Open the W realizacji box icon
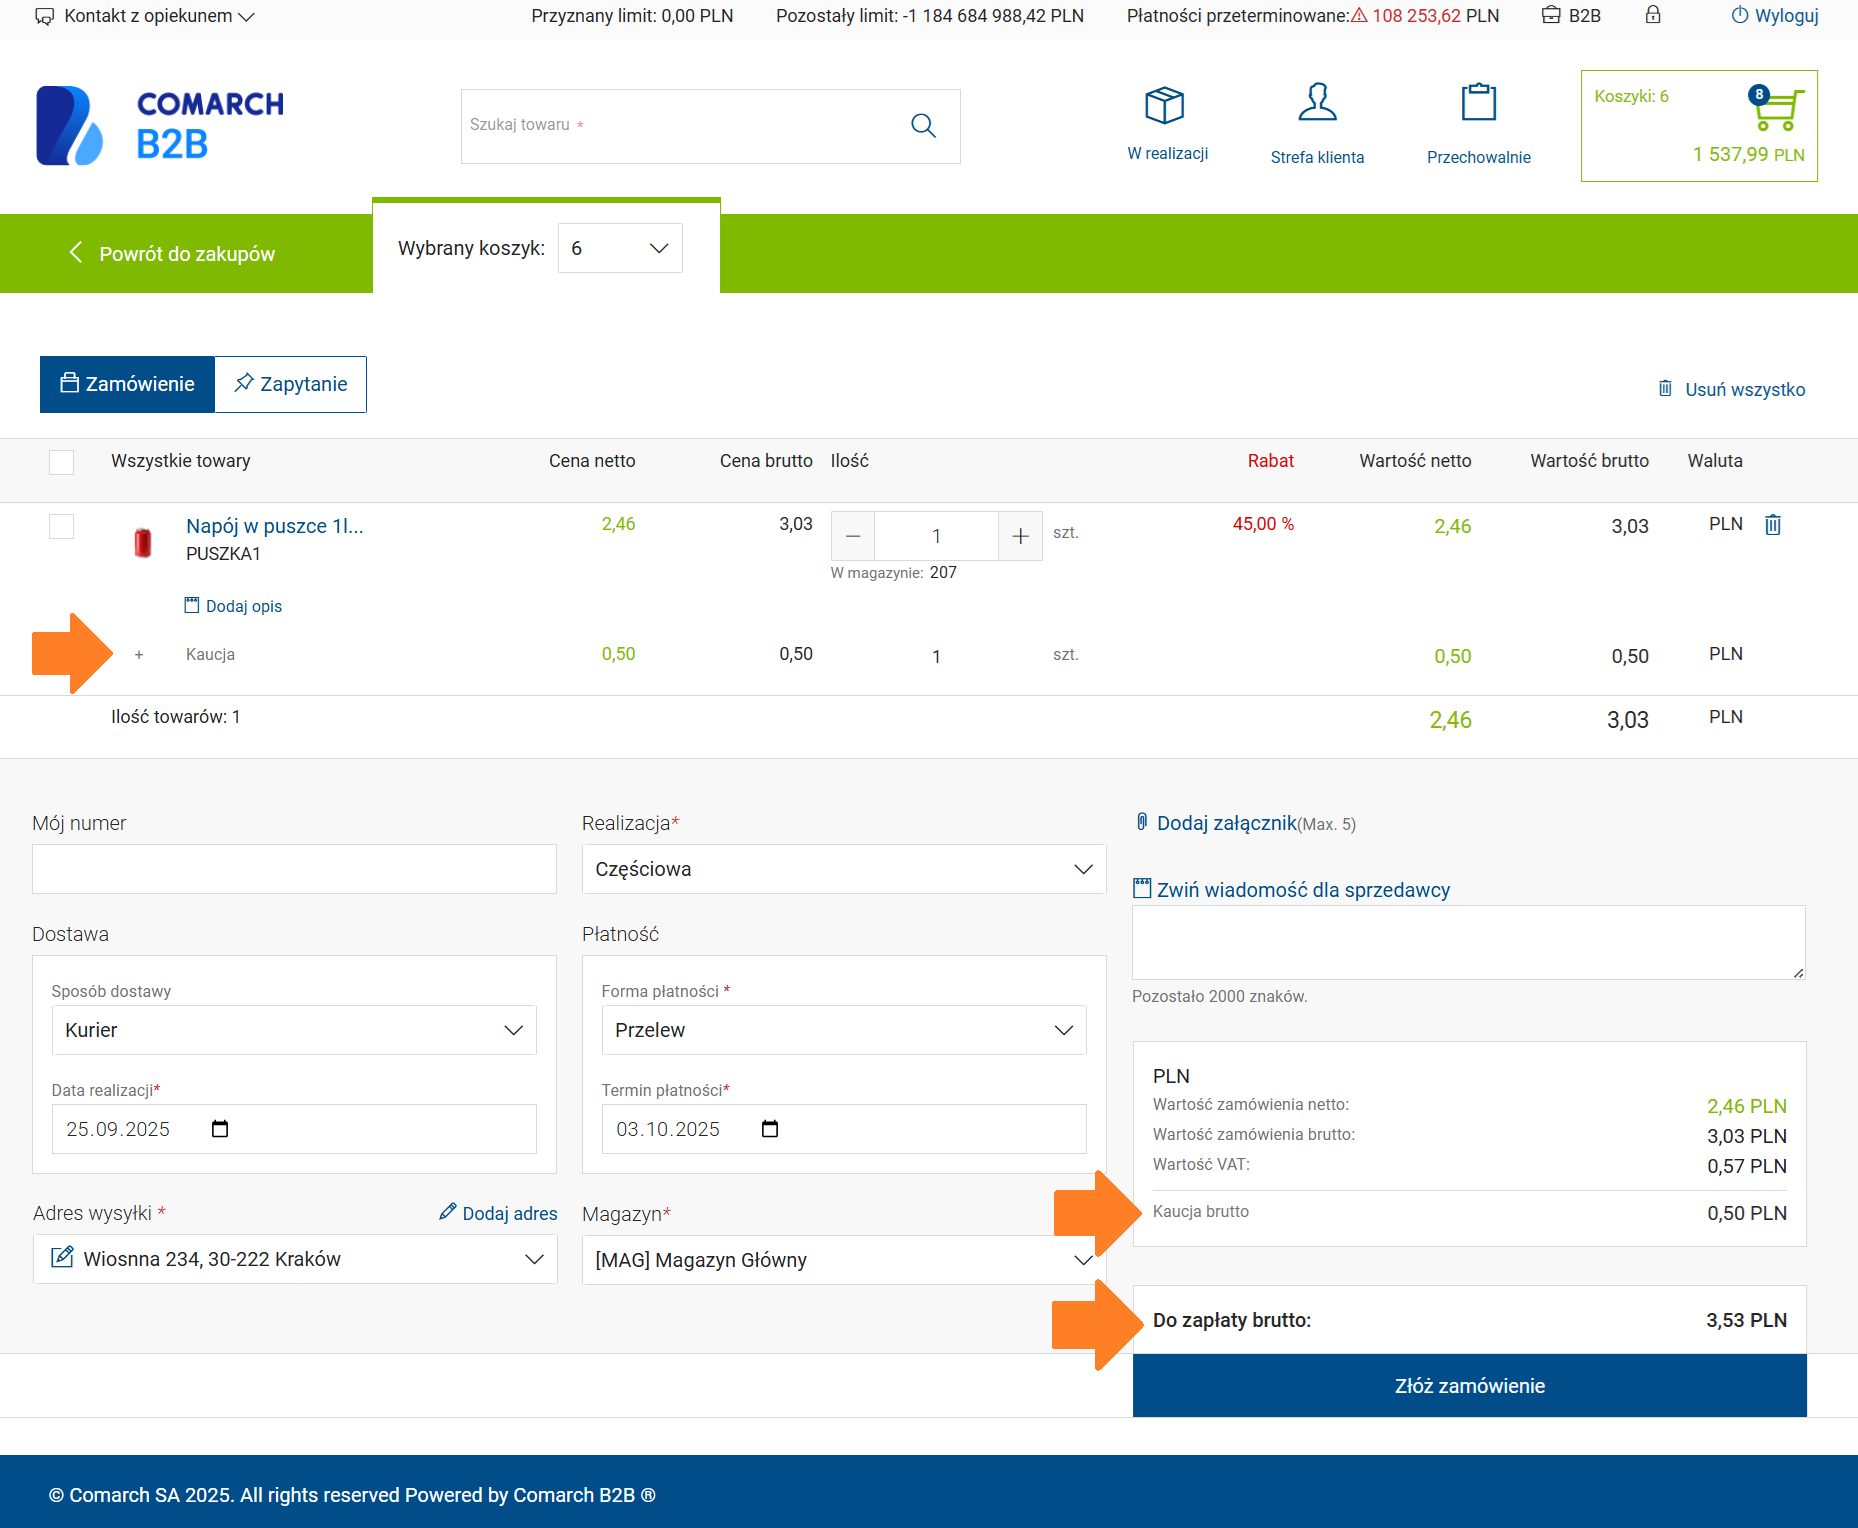This screenshot has width=1858, height=1528. click(x=1165, y=105)
